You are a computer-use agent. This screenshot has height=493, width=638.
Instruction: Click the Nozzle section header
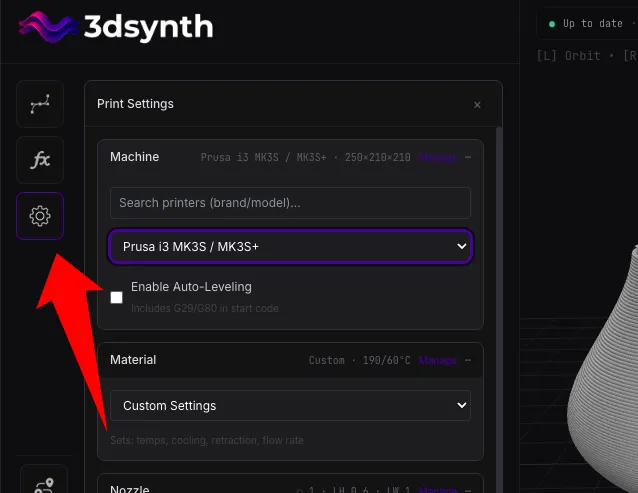click(x=130, y=489)
